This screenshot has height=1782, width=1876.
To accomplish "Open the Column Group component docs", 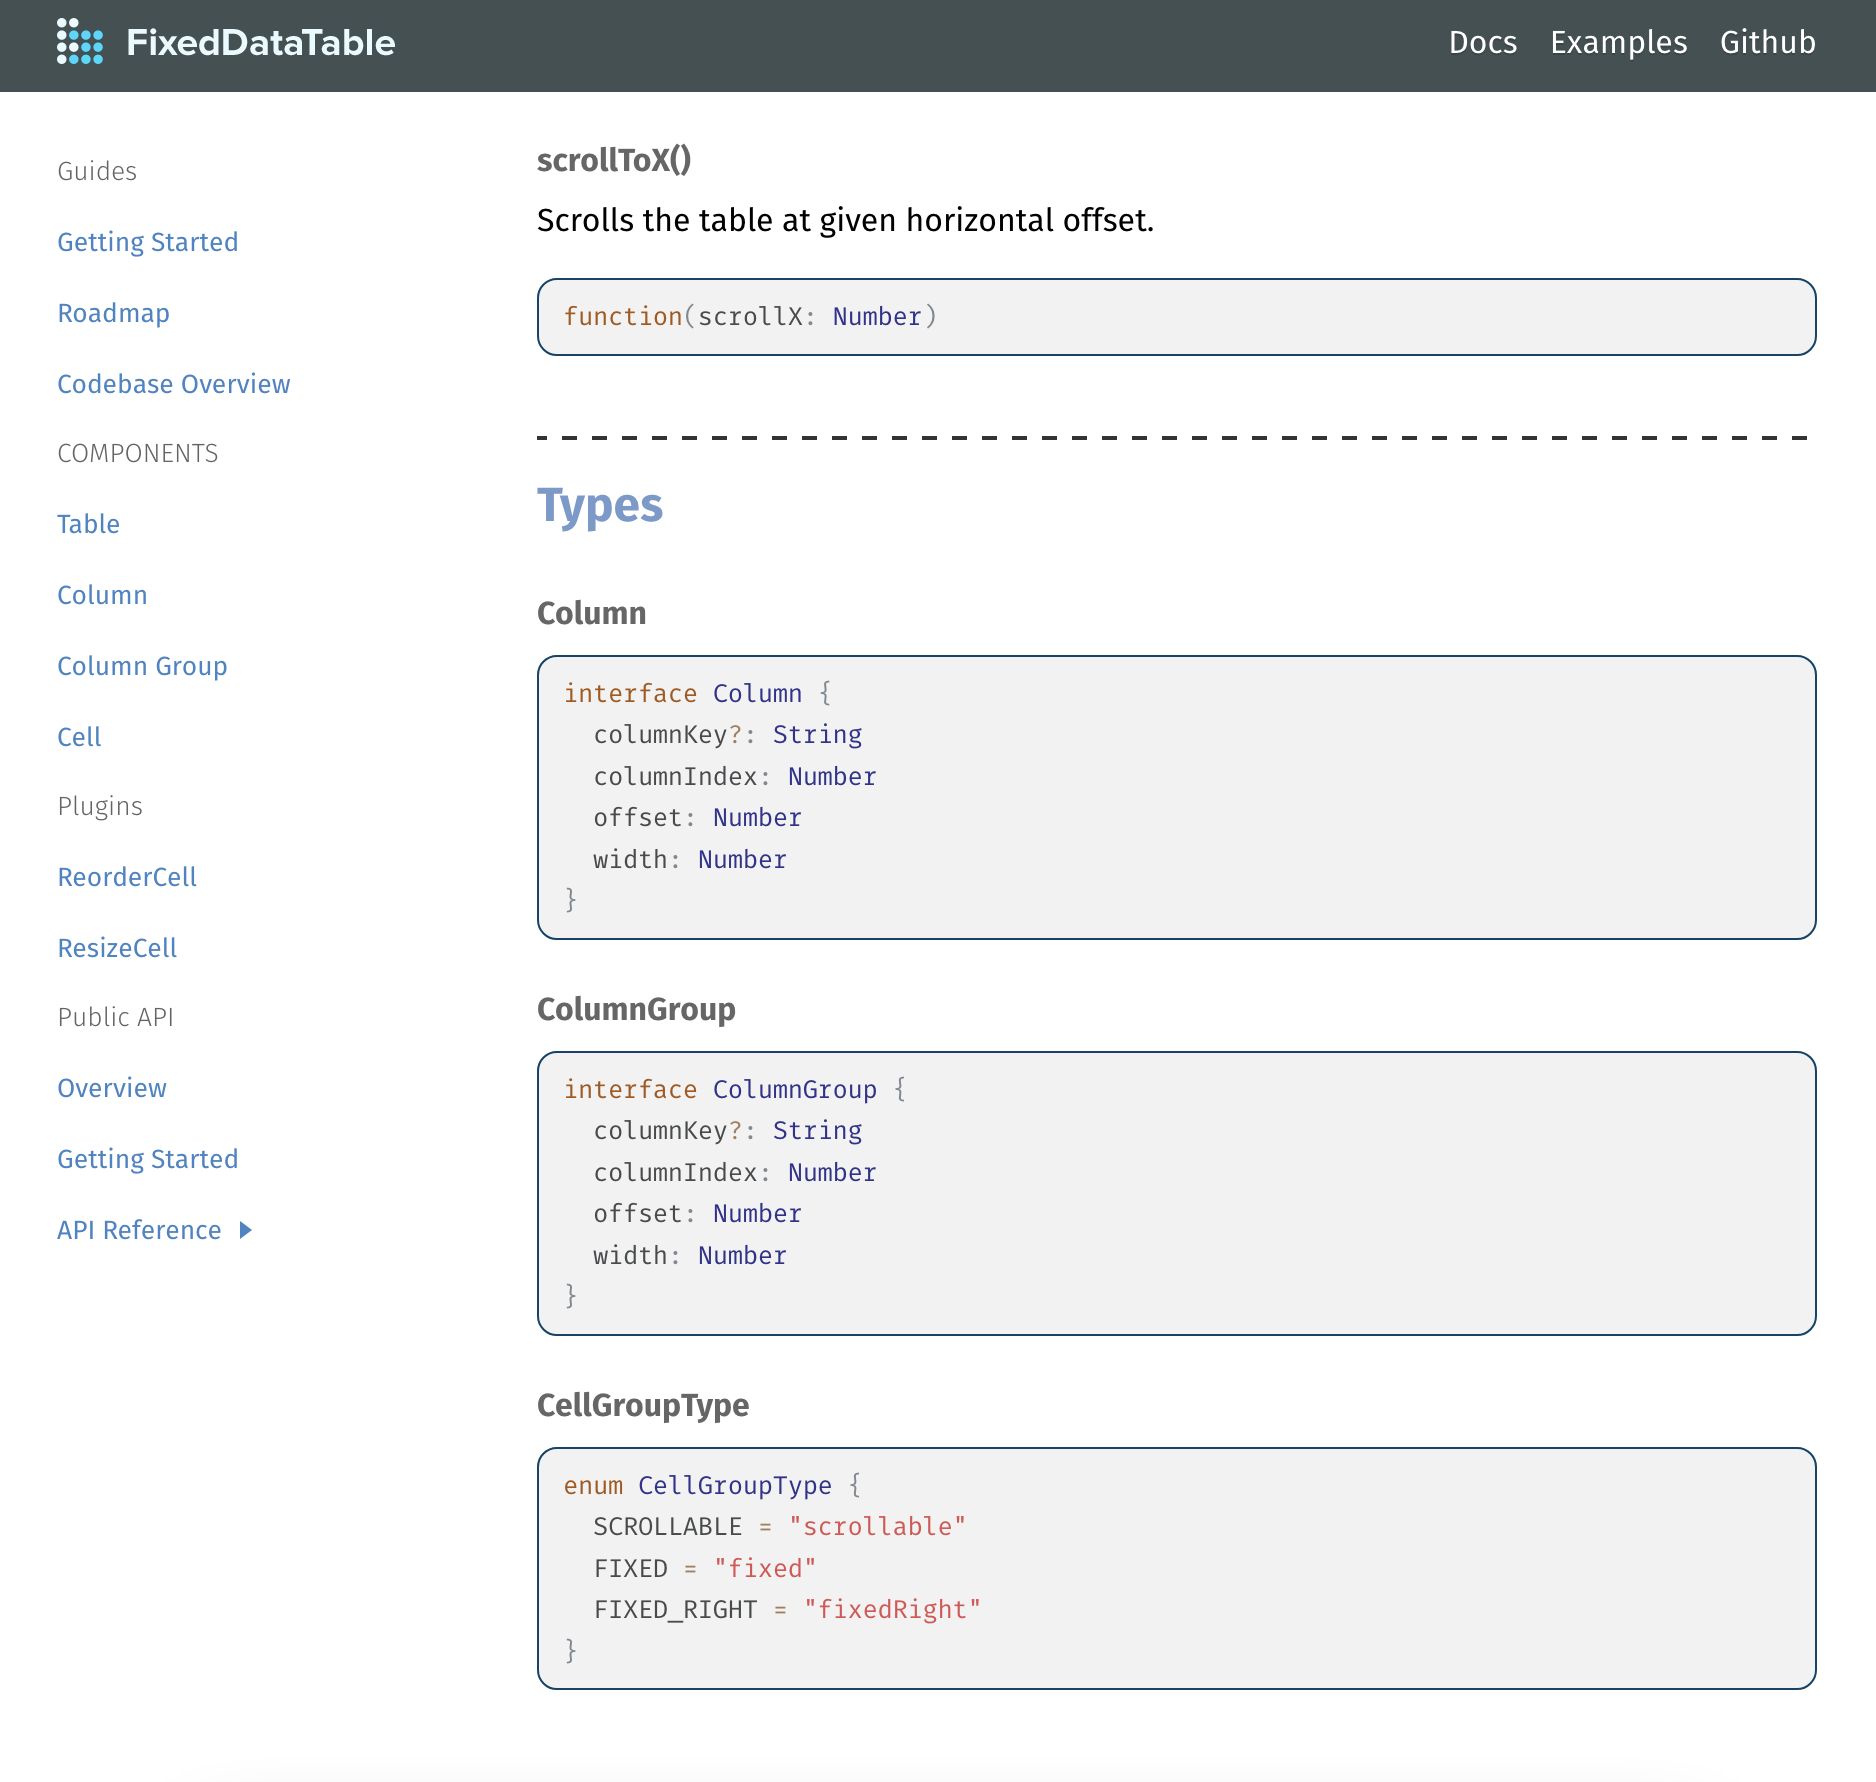I will [142, 666].
